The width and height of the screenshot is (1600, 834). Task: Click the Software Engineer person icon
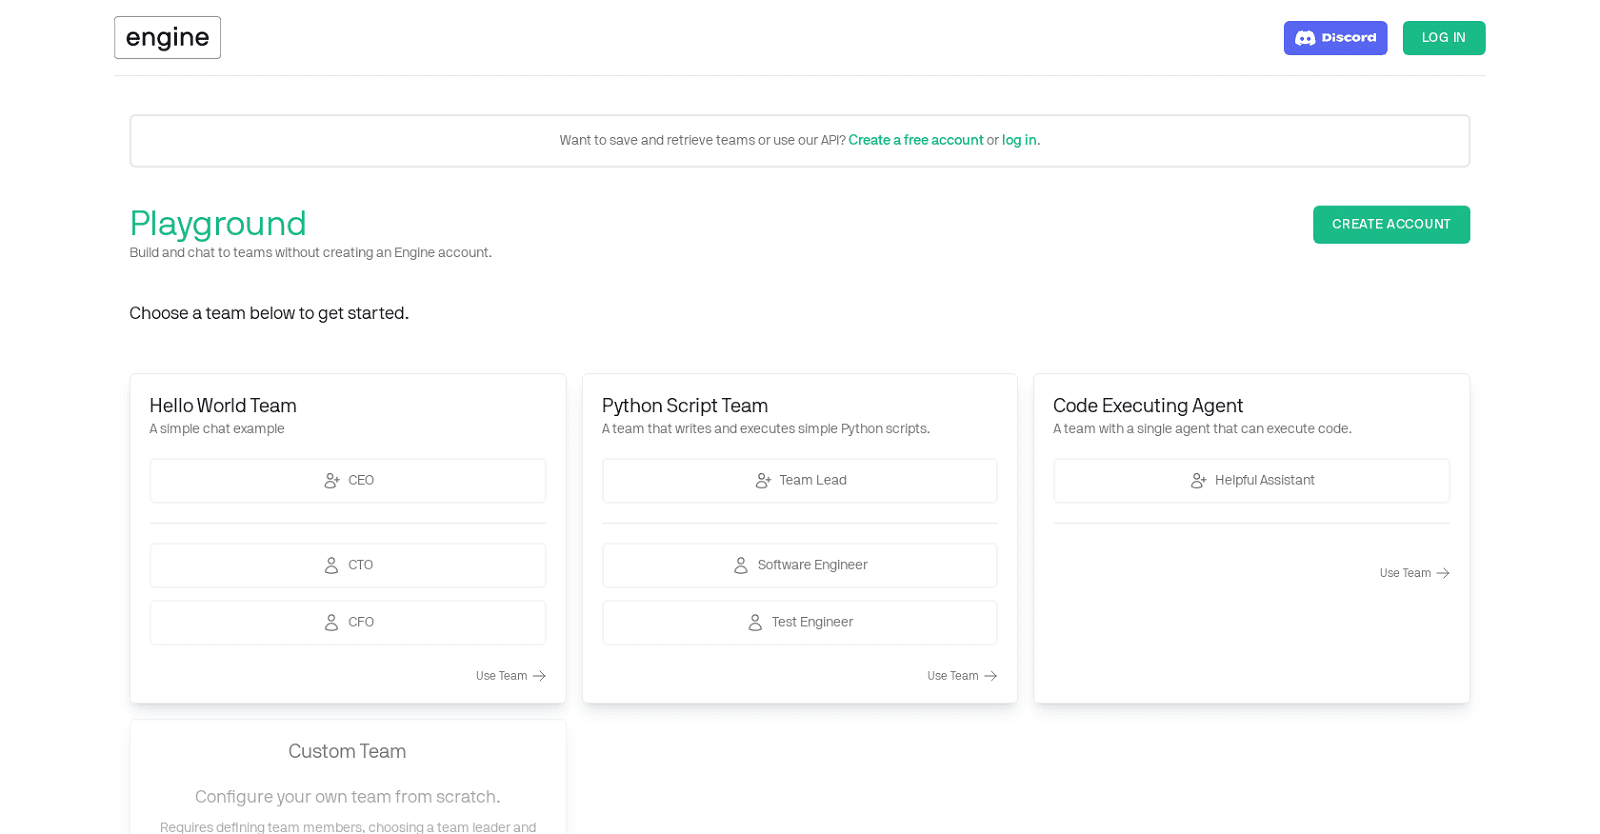tap(741, 566)
